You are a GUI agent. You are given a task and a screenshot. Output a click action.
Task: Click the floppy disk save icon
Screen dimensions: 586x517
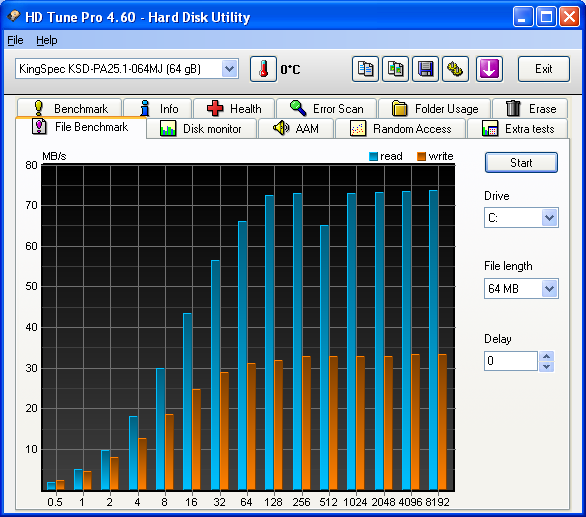[425, 69]
